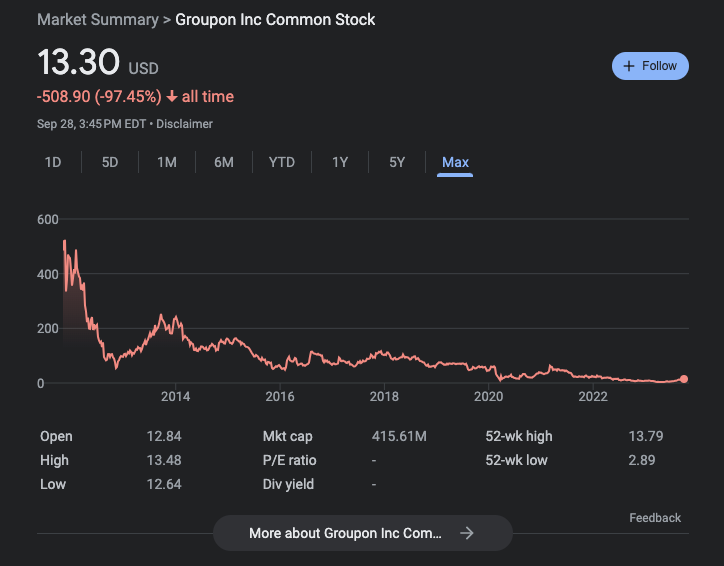Click the 400 y-axis label
The image size is (724, 566).
(48, 274)
